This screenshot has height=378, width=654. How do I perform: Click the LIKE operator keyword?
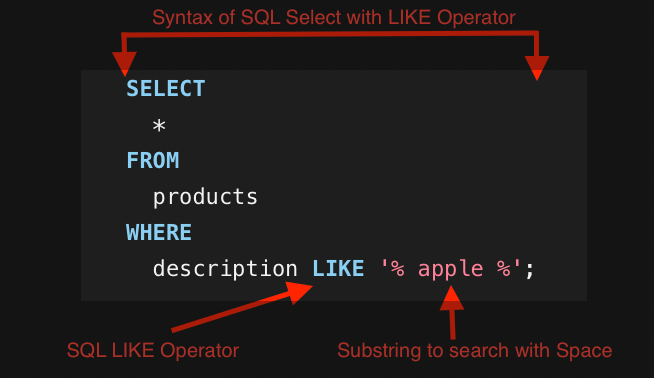[338, 268]
